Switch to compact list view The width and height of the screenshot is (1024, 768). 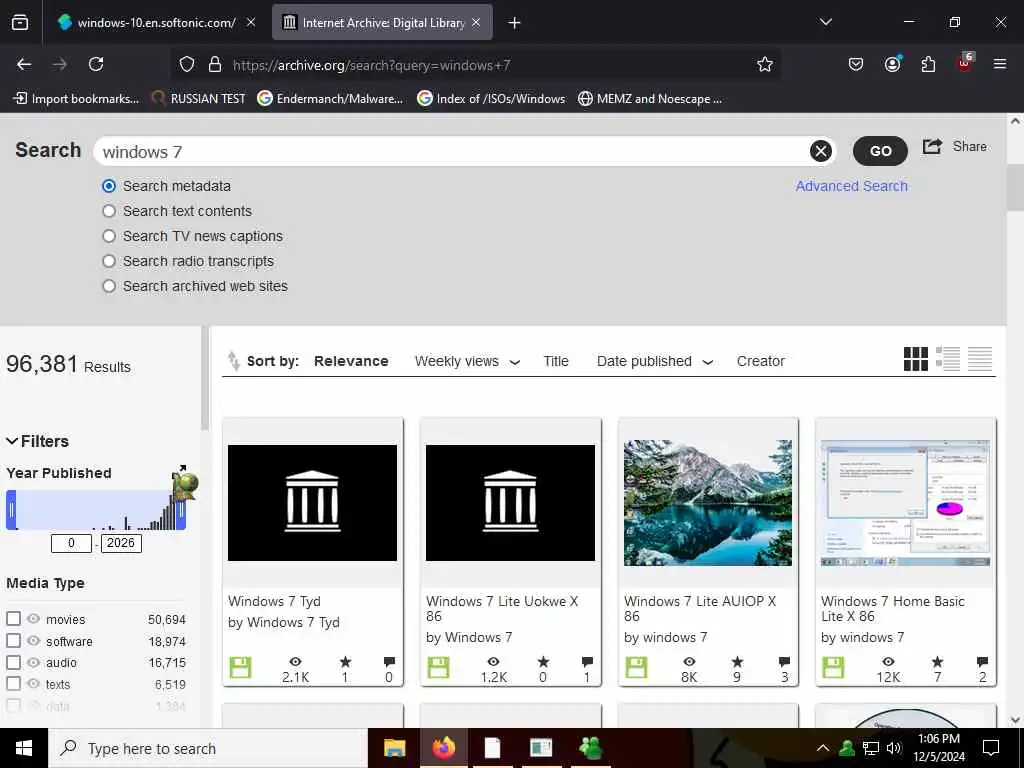[980, 359]
